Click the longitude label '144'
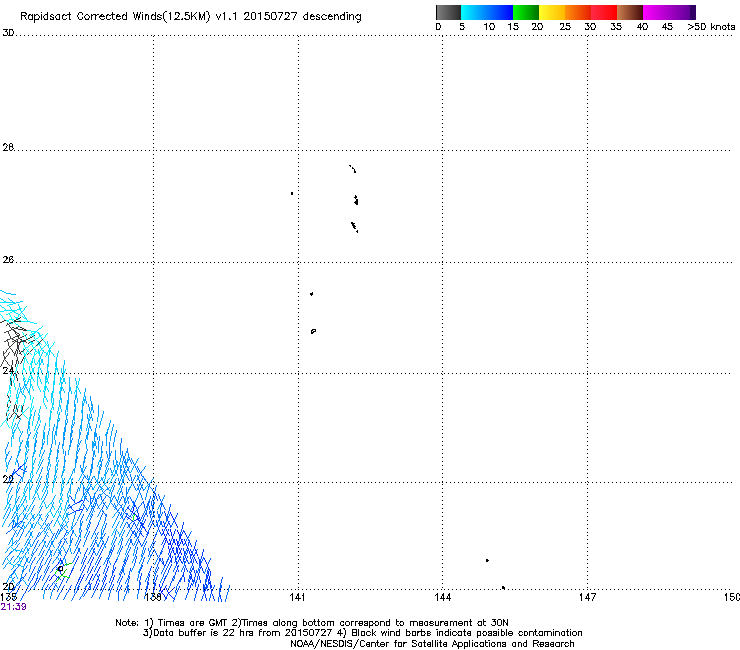This screenshot has width=740, height=650. pyautogui.click(x=442, y=597)
